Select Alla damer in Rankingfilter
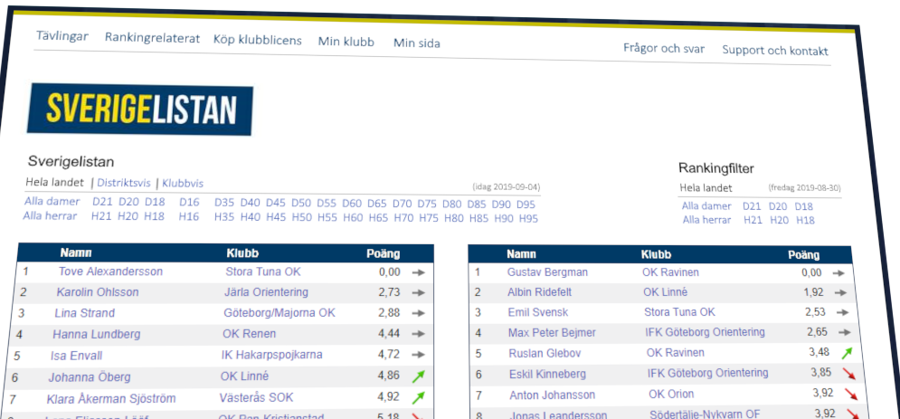 [707, 206]
